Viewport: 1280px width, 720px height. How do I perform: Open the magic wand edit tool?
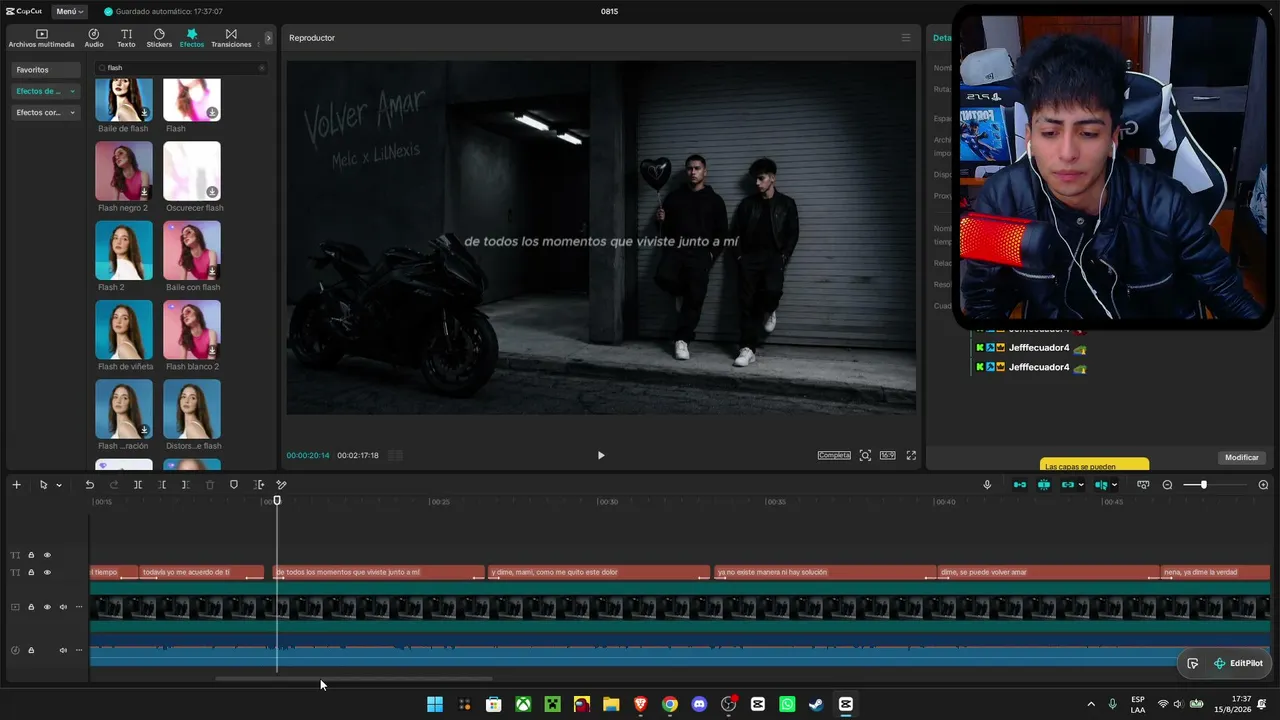(282, 485)
